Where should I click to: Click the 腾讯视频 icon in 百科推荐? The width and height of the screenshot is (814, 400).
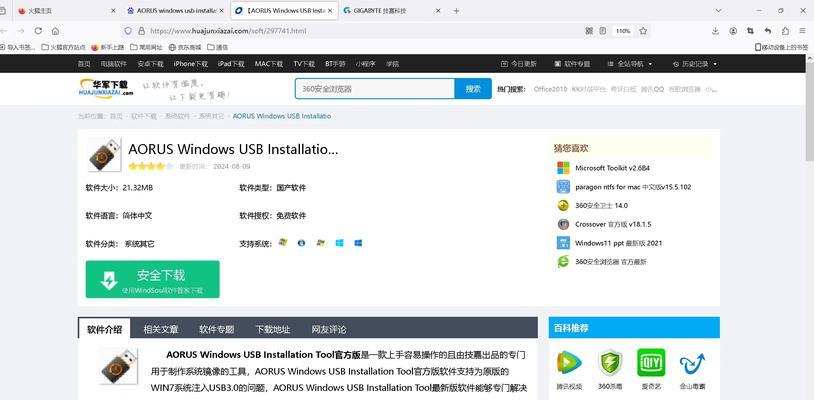coord(569,363)
